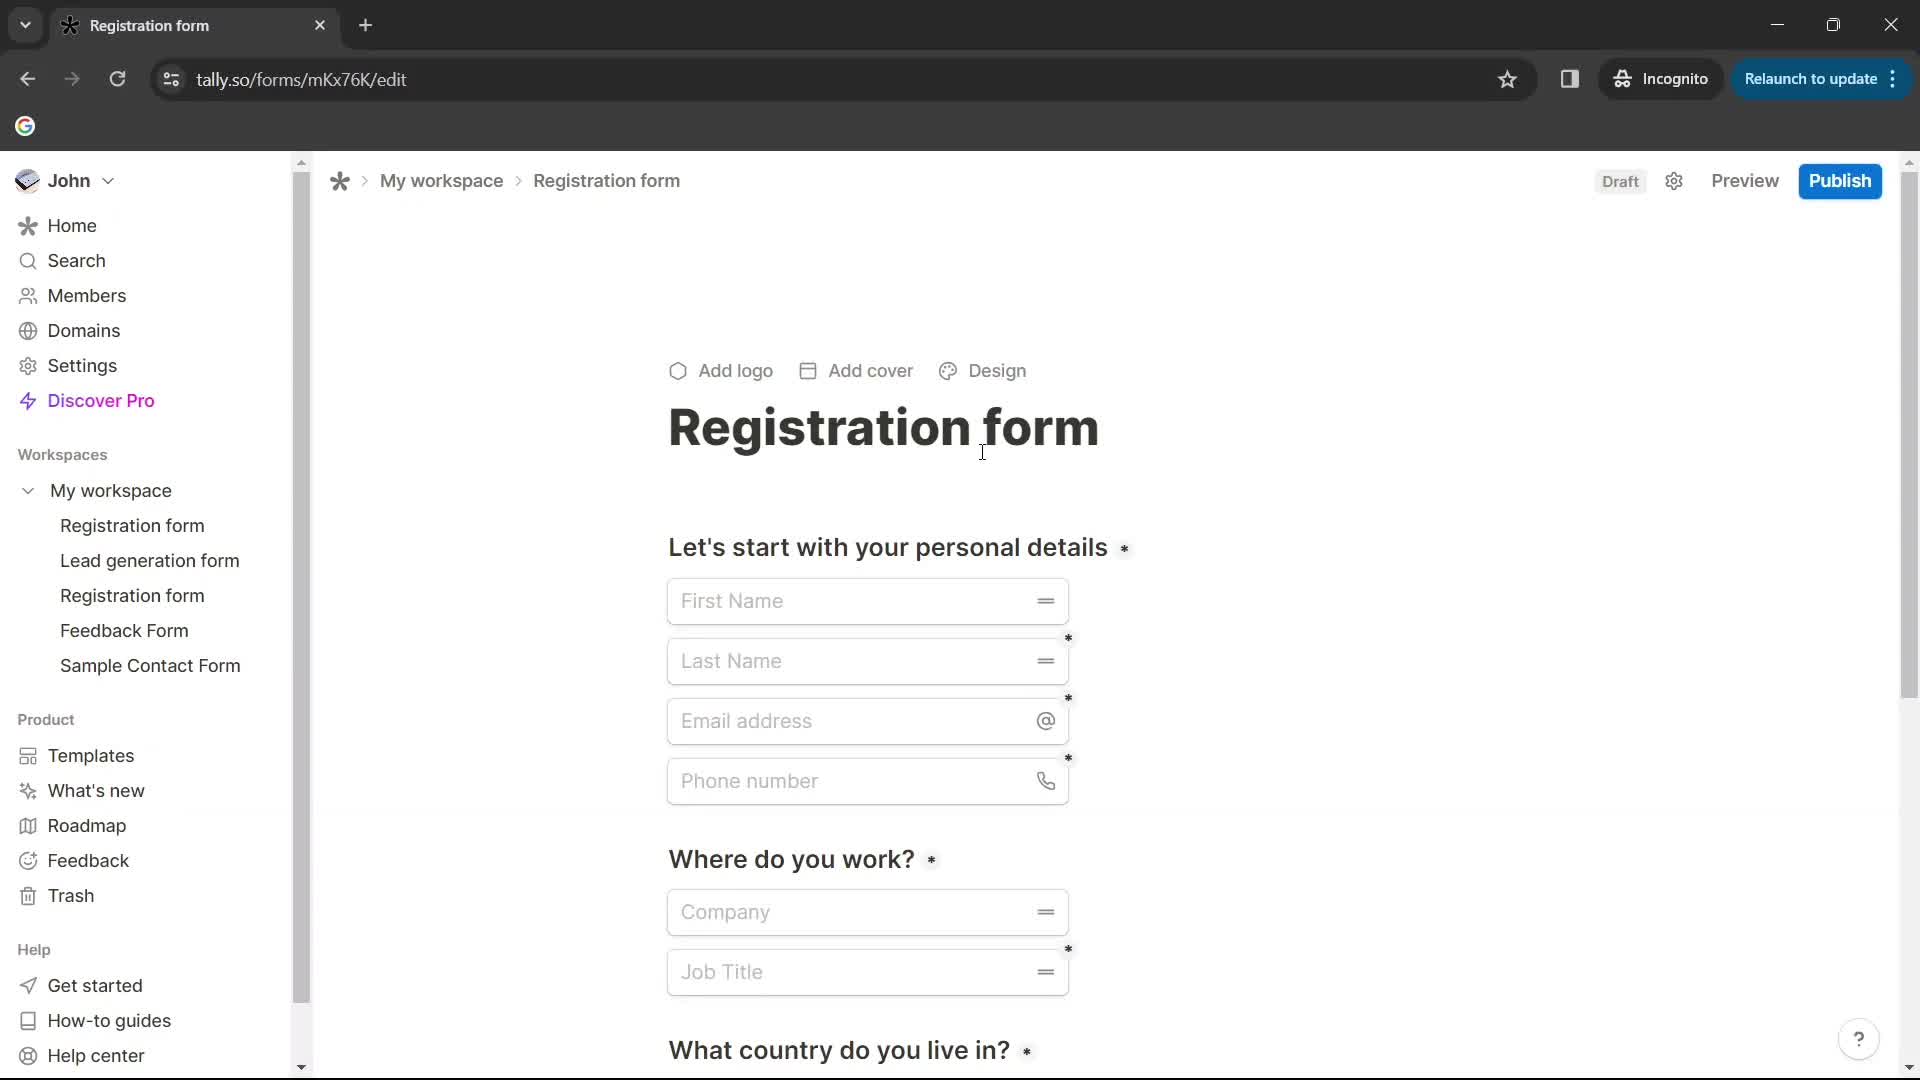Toggle required asterisk on Email address
Screen dimensions: 1920x1080
point(1068,700)
